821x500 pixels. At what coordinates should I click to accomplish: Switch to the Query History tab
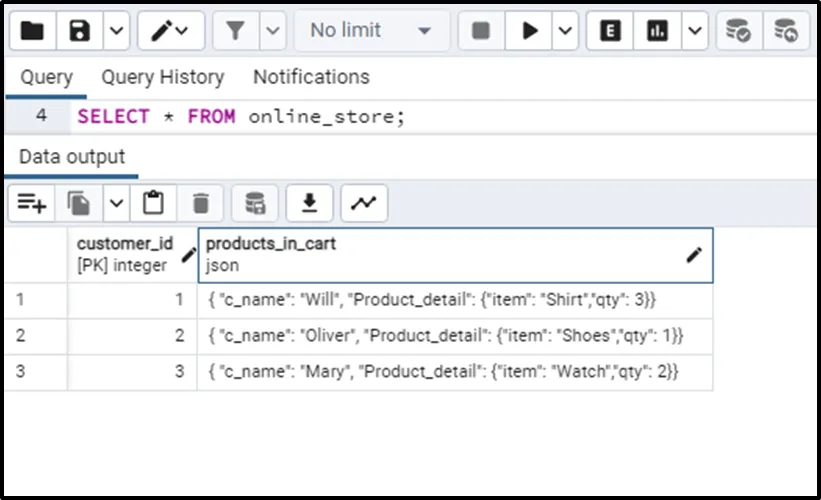click(x=162, y=77)
